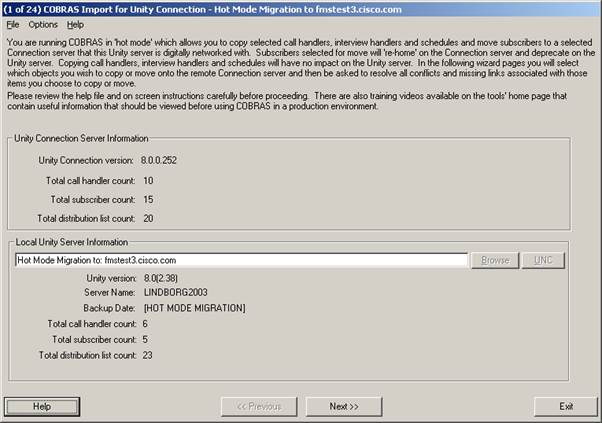Screen dimensions: 602x423
Task: Click the Unity version value 8.0(2.38)
Action: [160, 278]
